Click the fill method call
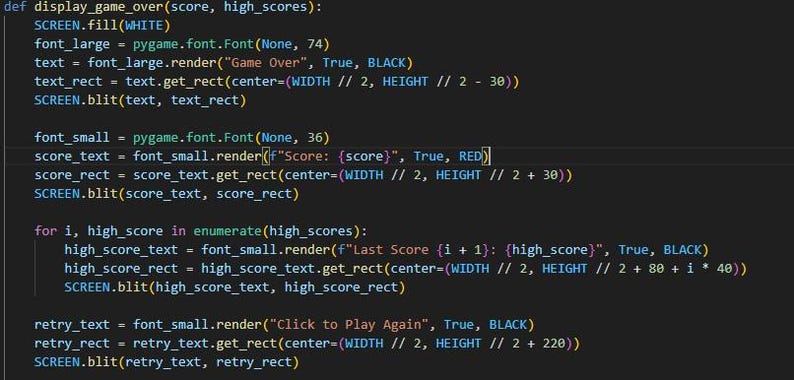Screen dimensions: 794x380 [x=103, y=25]
